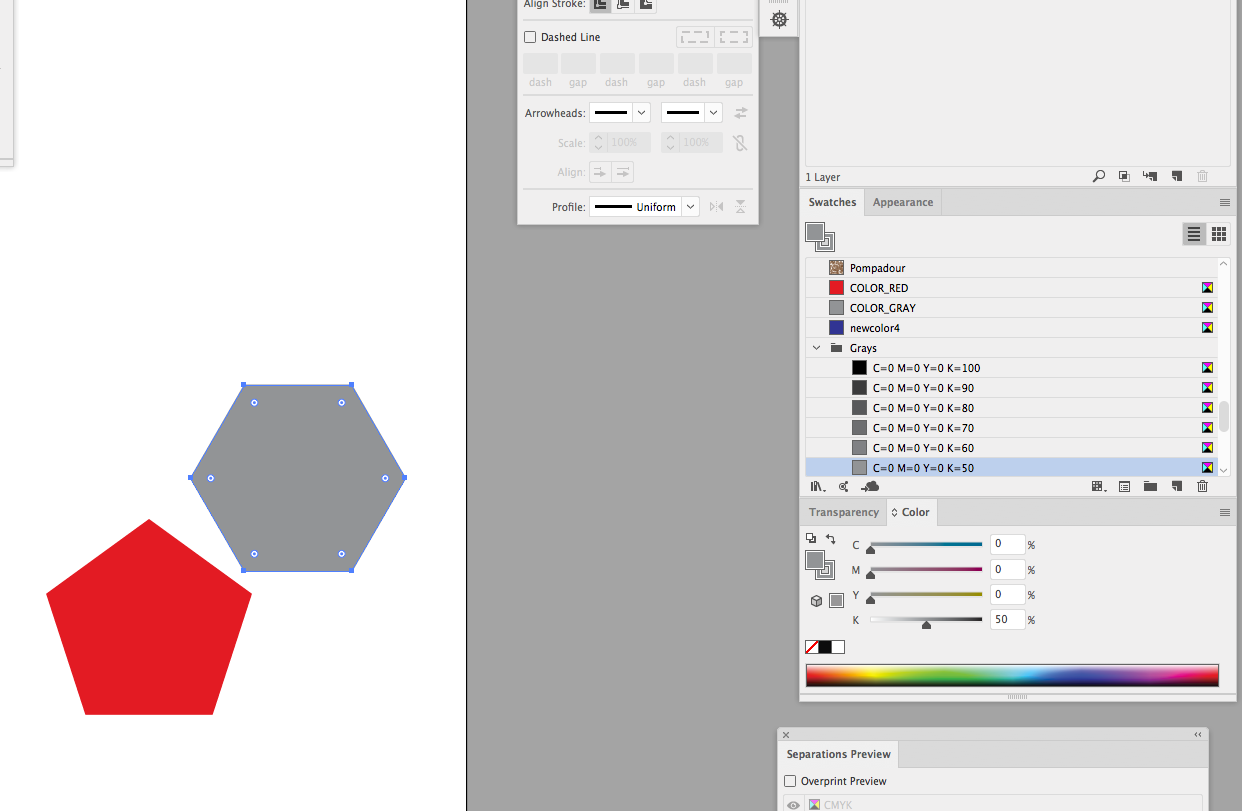Switch to the Appearance tab
Image resolution: width=1242 pixels, height=811 pixels.
pyautogui.click(x=903, y=202)
